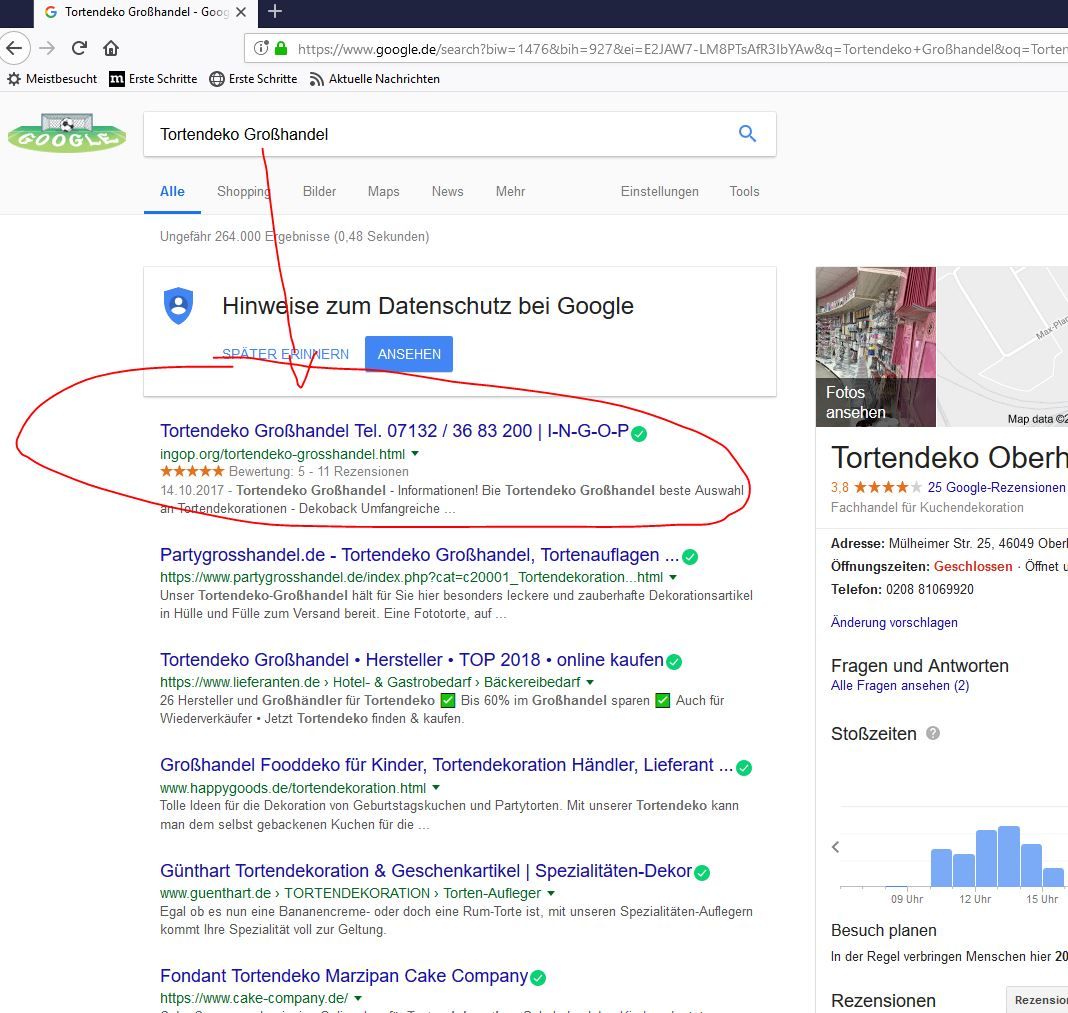Image resolution: width=1068 pixels, height=1013 pixels.
Task: Click the Geschlossen opening hours status
Action: click(x=973, y=566)
